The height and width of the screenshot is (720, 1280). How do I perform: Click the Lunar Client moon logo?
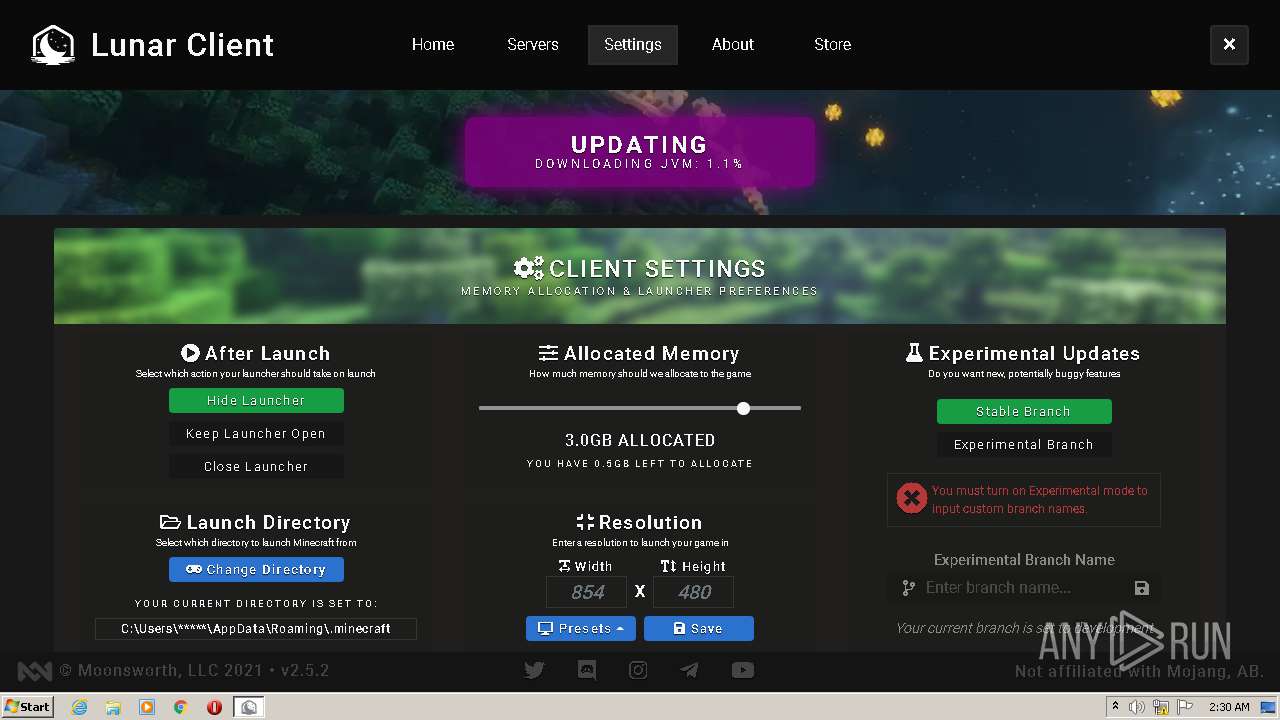(x=53, y=45)
